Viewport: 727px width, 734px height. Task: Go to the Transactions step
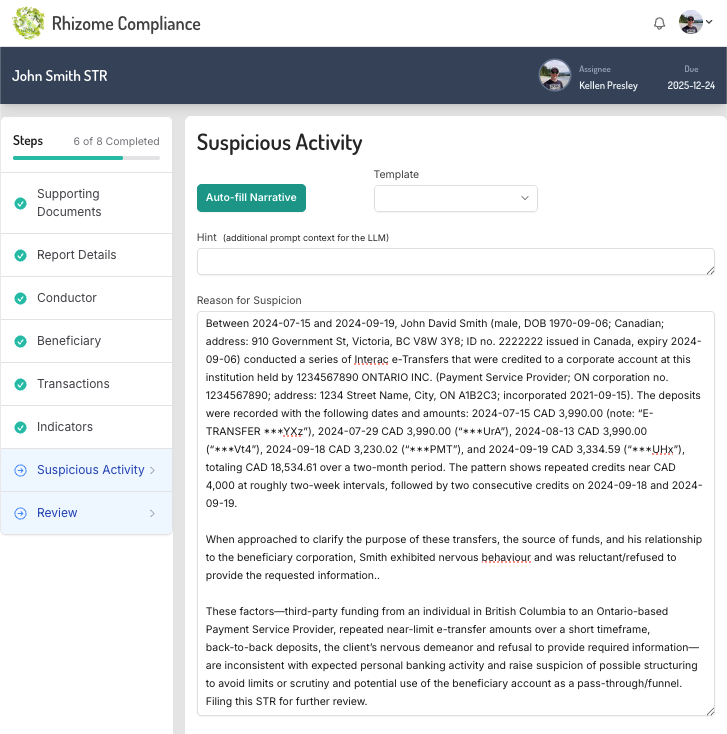pyautogui.click(x=73, y=384)
